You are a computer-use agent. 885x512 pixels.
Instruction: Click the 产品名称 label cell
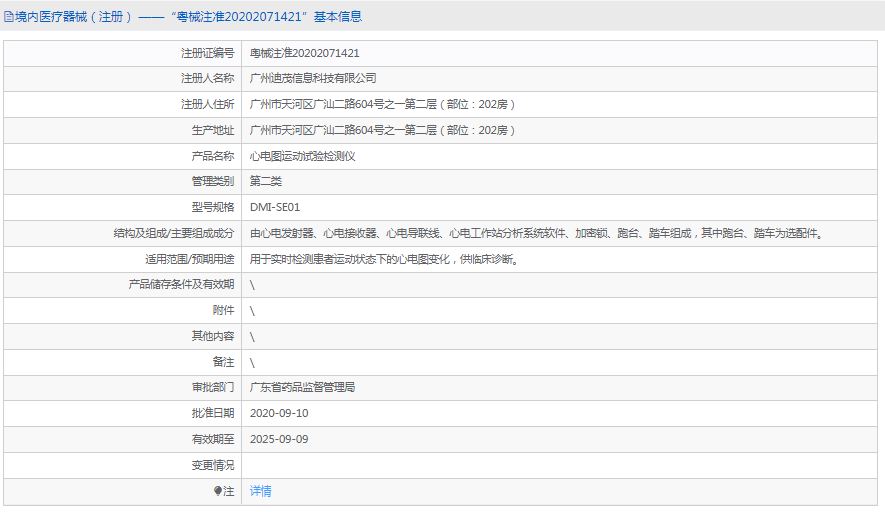pyautogui.click(x=122, y=156)
